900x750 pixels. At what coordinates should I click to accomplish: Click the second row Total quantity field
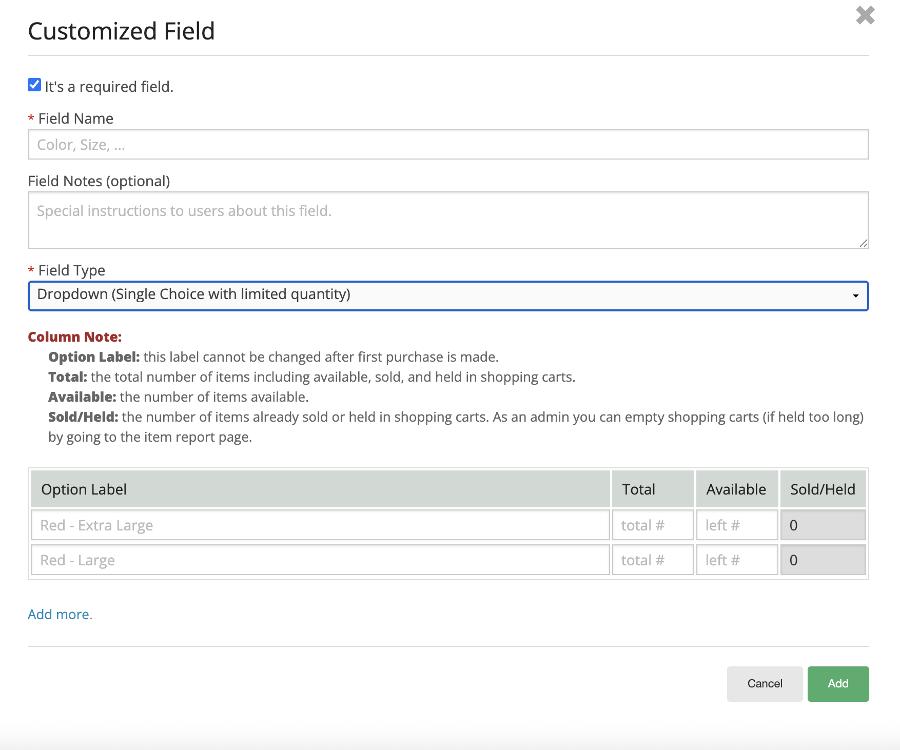[x=652, y=560]
